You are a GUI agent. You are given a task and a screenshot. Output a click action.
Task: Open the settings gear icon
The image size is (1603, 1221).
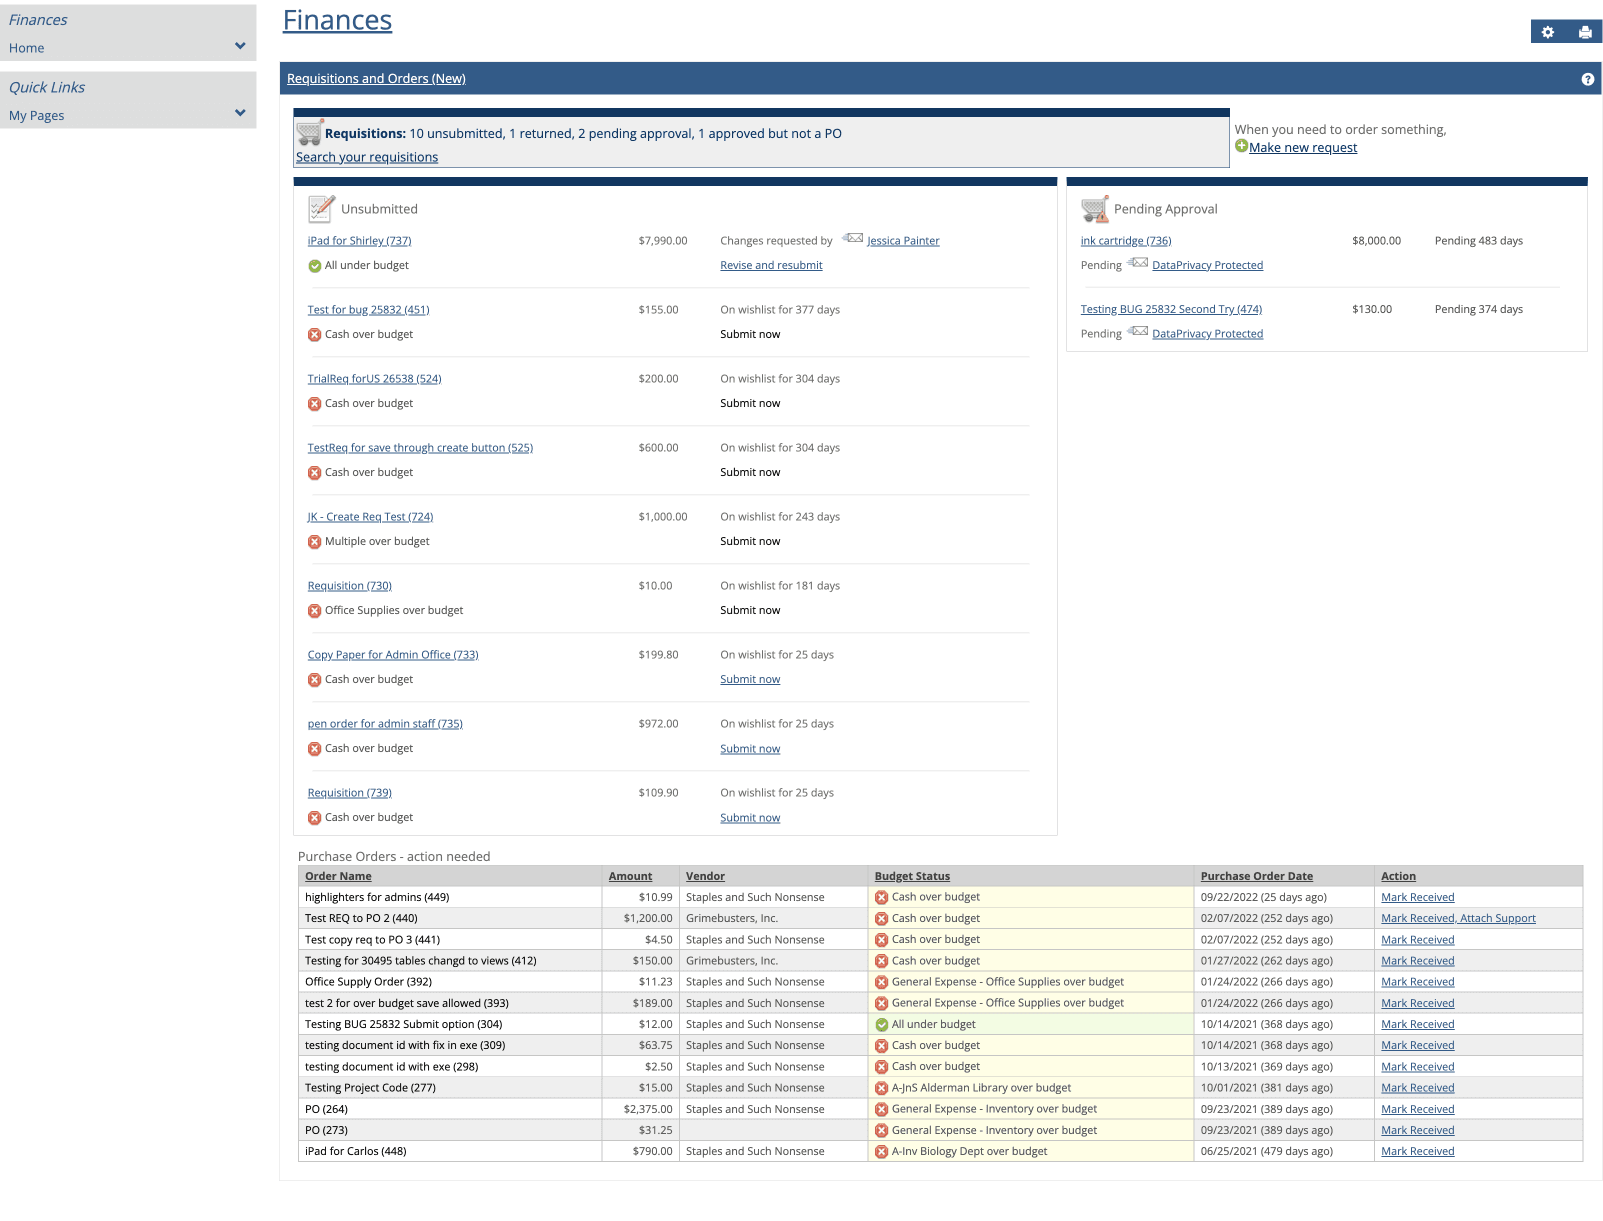1548,32
